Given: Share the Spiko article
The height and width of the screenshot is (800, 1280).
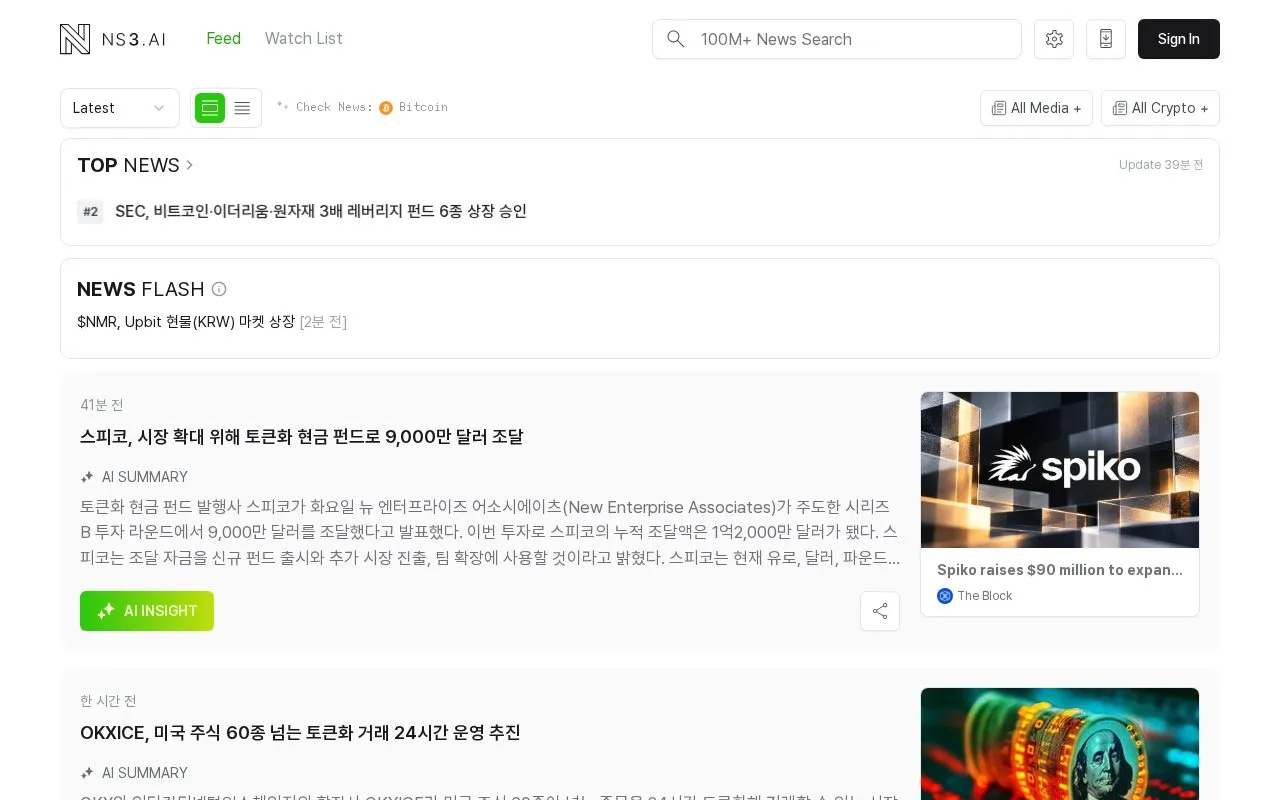Looking at the screenshot, I should [x=880, y=611].
